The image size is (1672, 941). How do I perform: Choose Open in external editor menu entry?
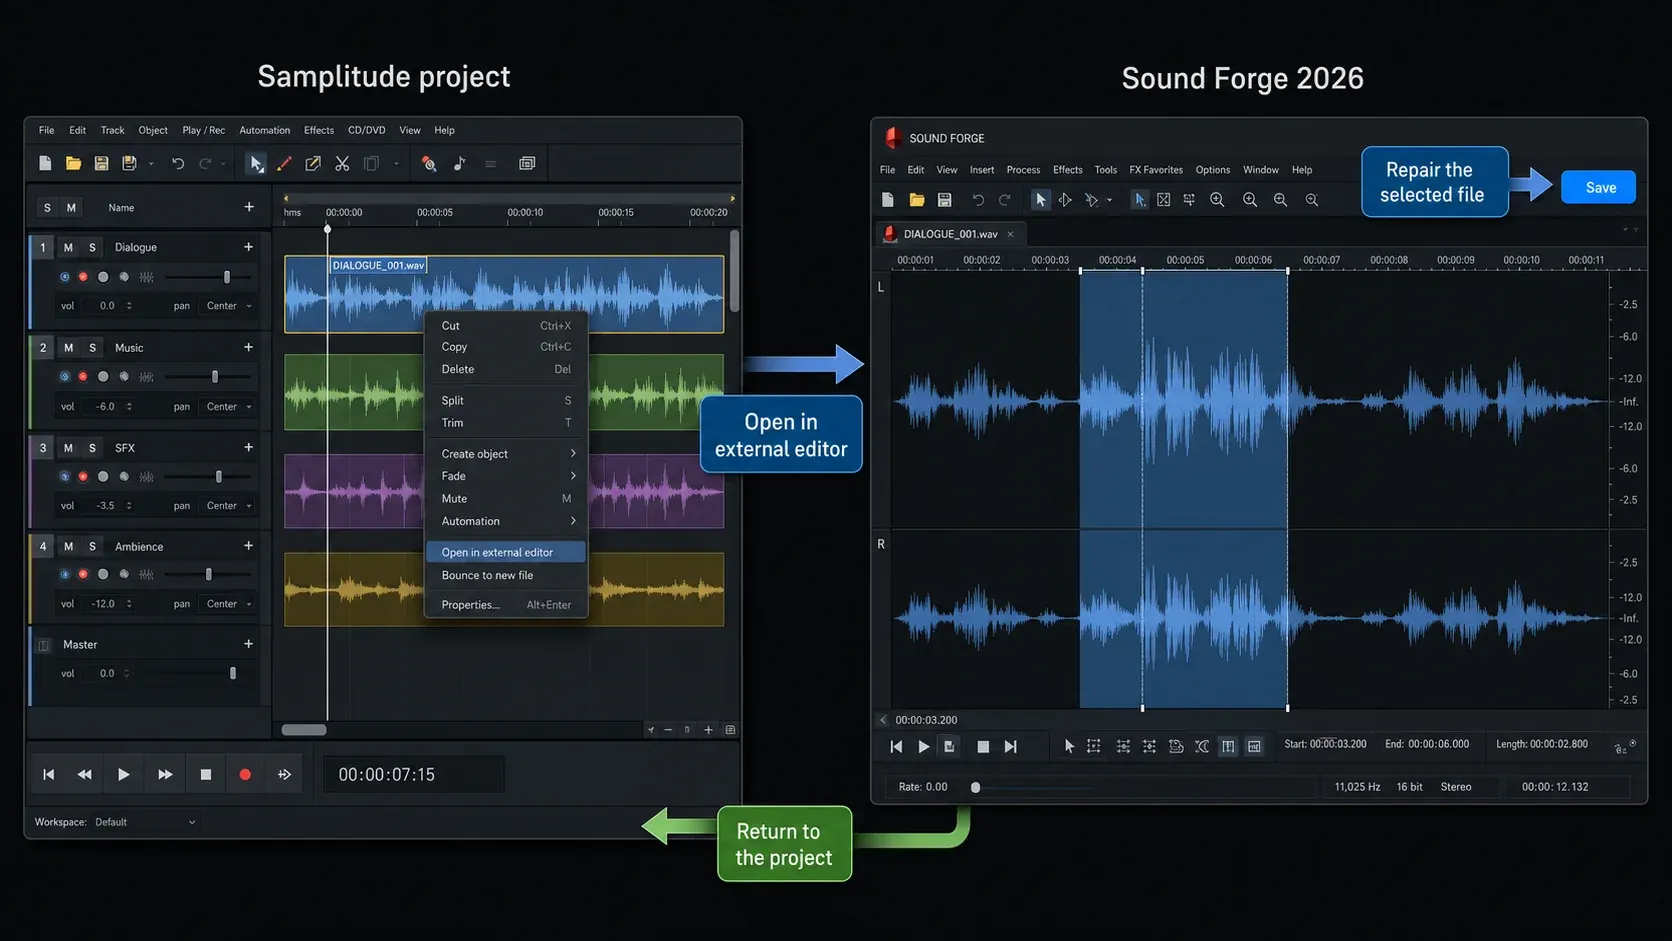coord(506,552)
